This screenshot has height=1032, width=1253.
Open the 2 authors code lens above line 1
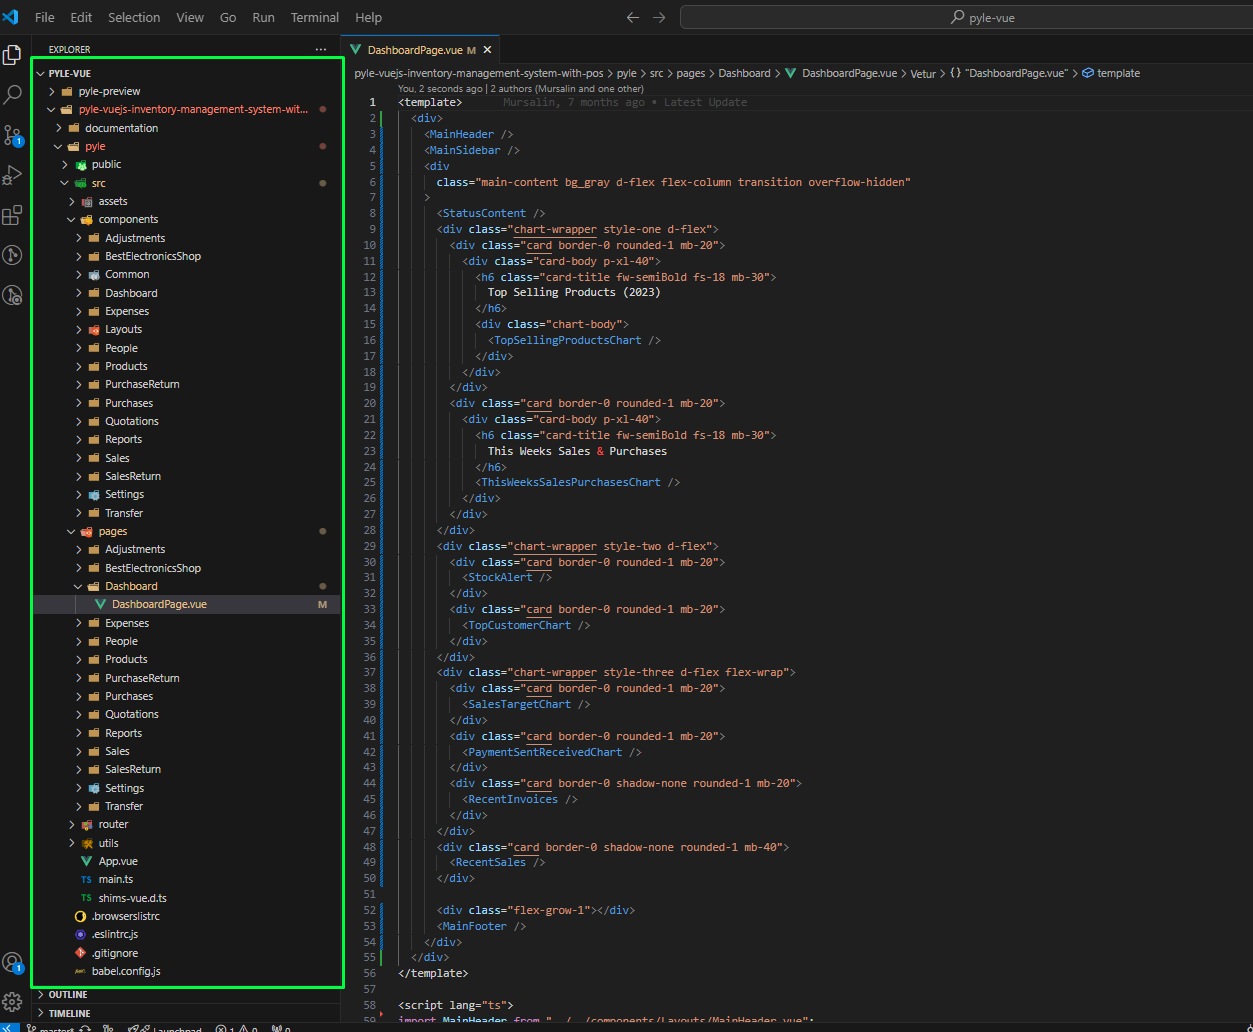click(566, 88)
